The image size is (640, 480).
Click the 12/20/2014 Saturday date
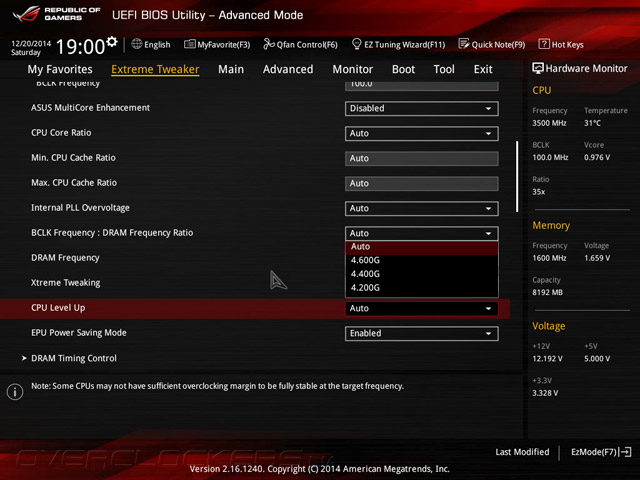31,48
